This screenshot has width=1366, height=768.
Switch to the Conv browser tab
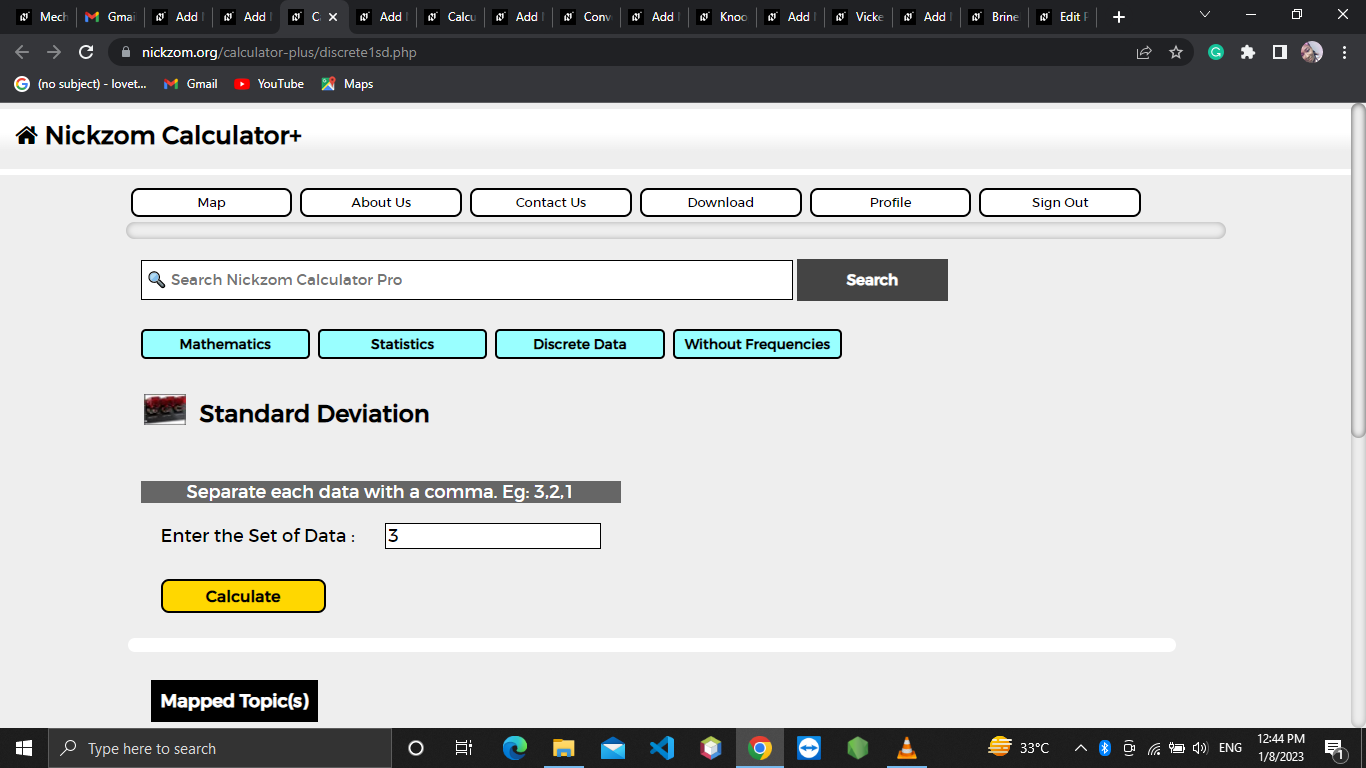[586, 17]
